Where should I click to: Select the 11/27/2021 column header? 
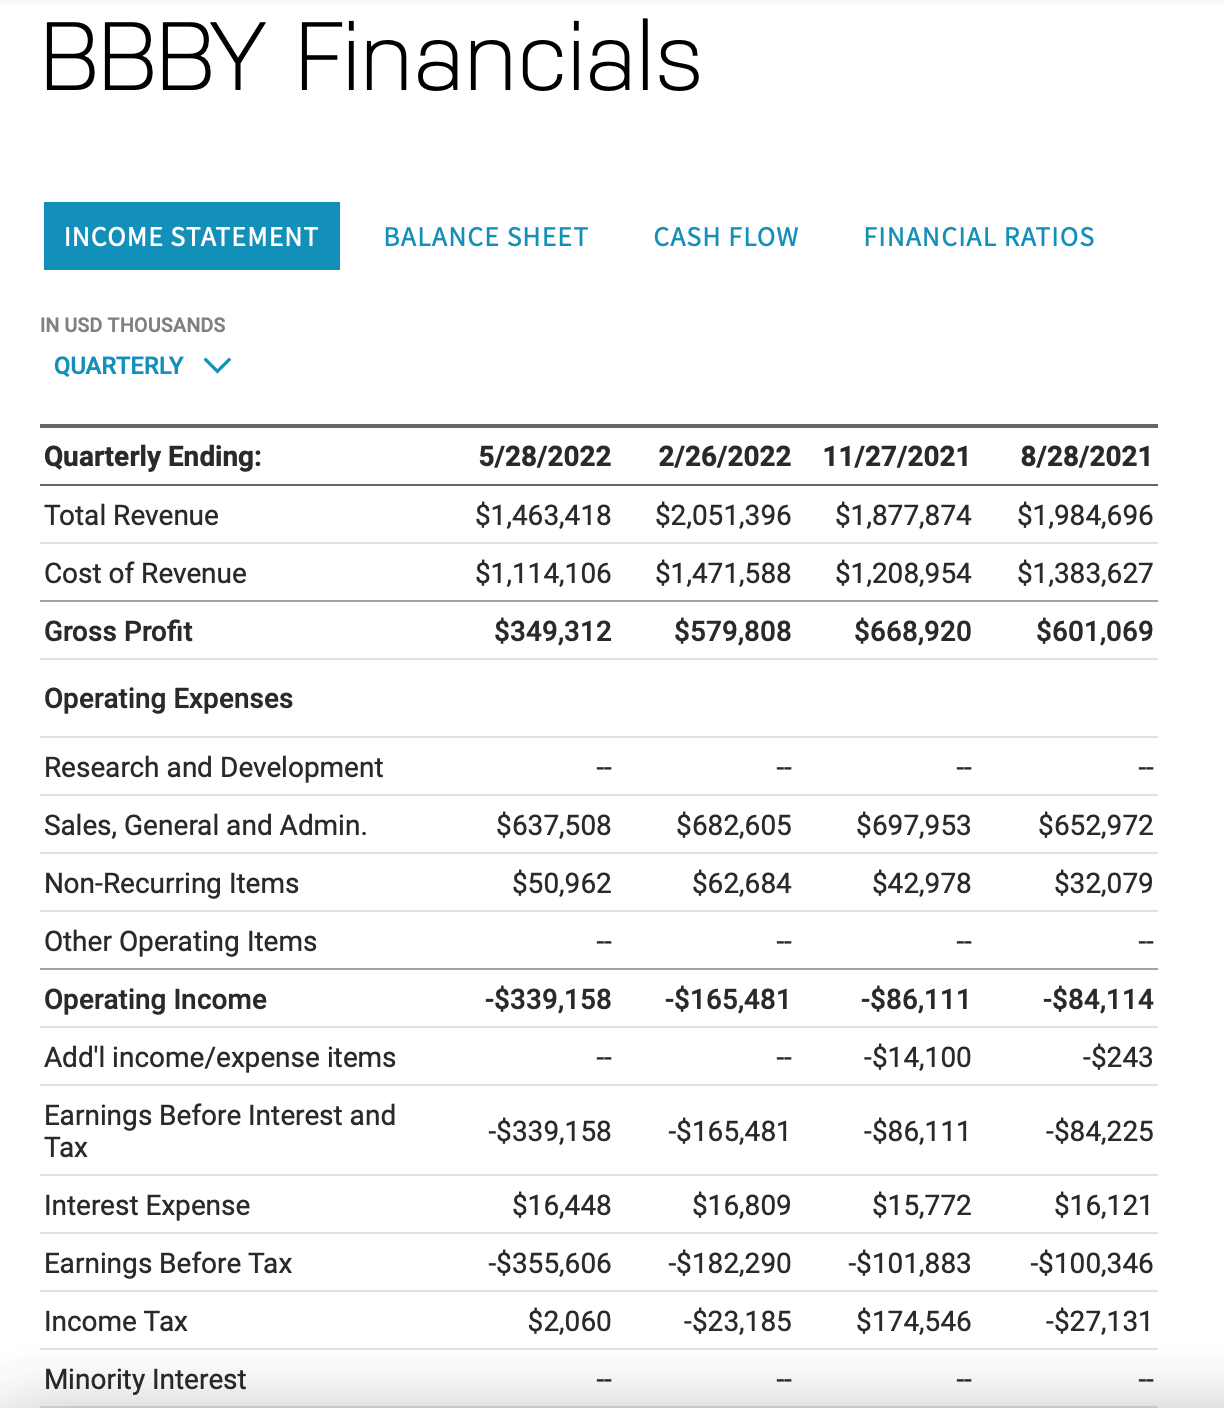point(896,457)
